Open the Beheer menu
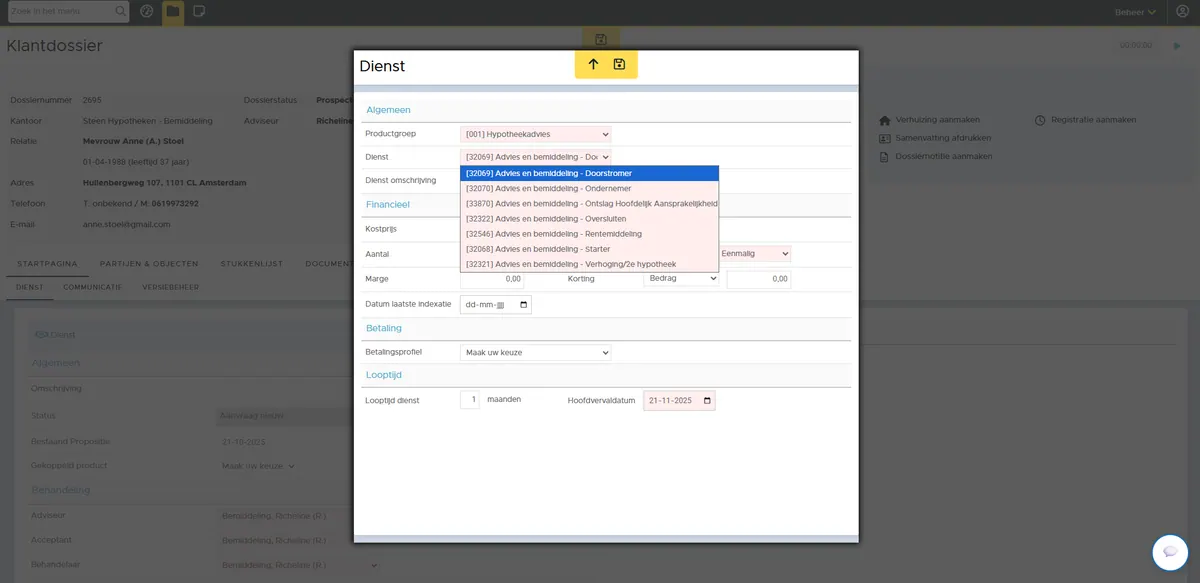 point(1136,12)
